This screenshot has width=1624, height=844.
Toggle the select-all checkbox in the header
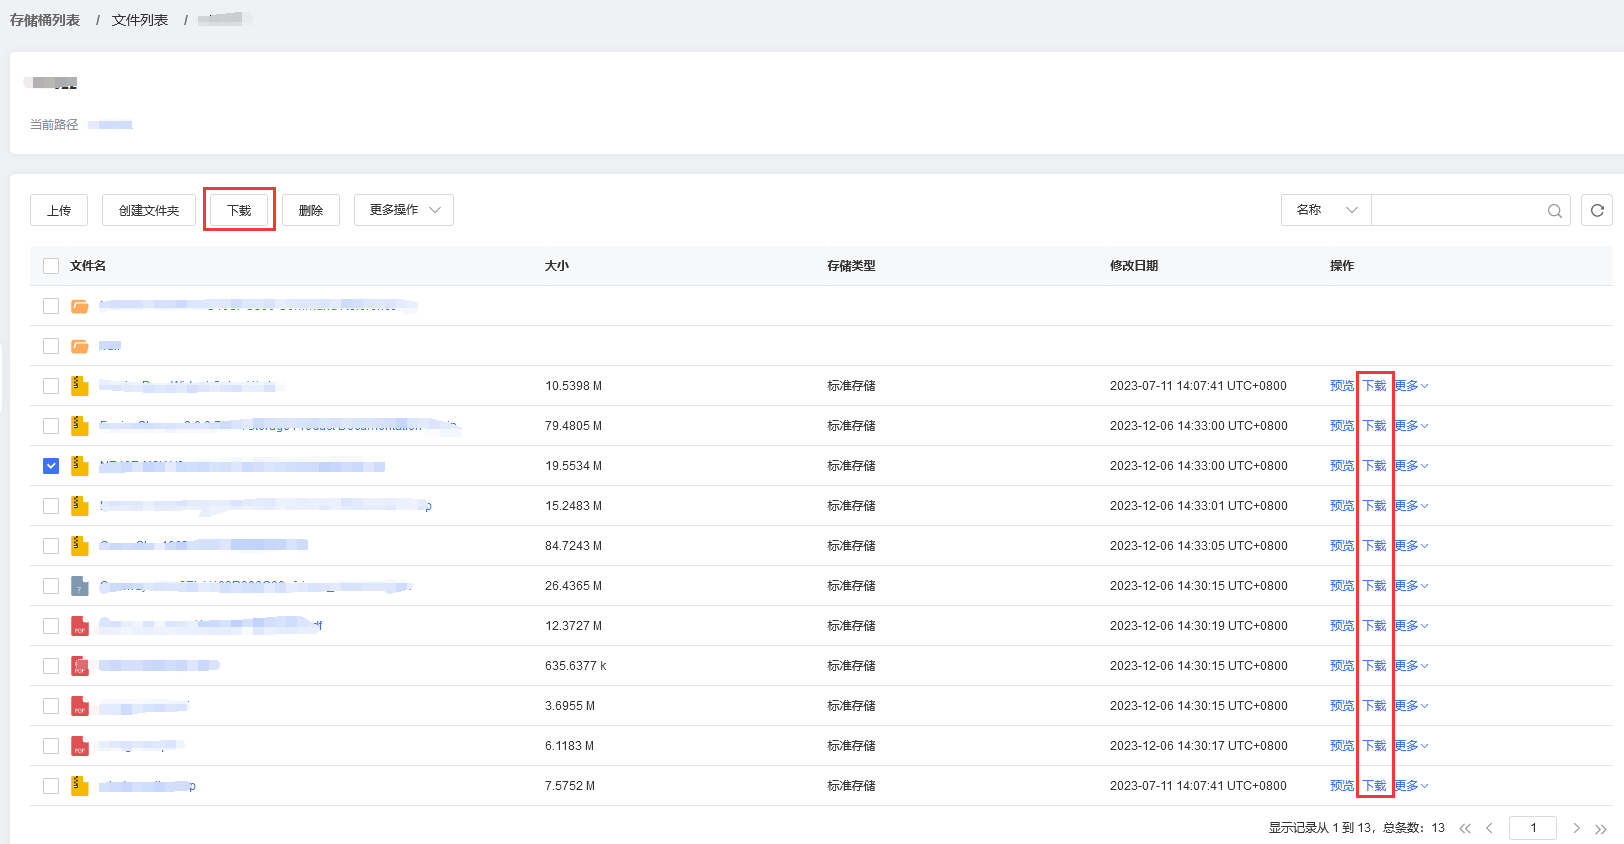[x=51, y=266]
